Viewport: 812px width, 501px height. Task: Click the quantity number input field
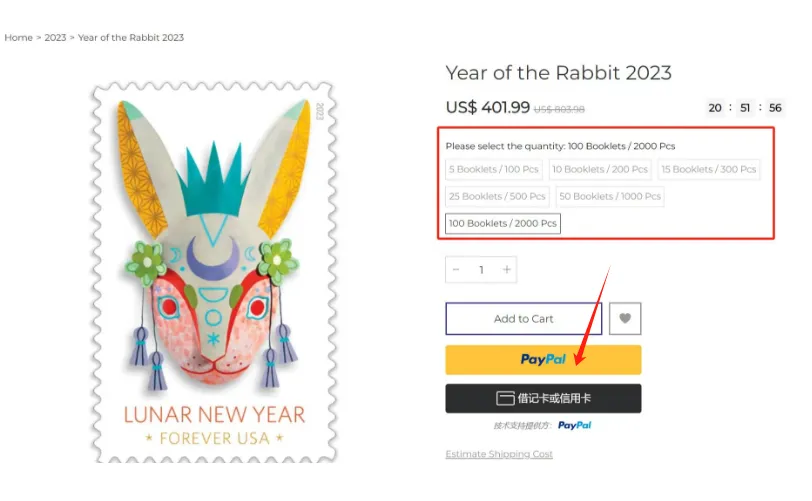[481, 269]
